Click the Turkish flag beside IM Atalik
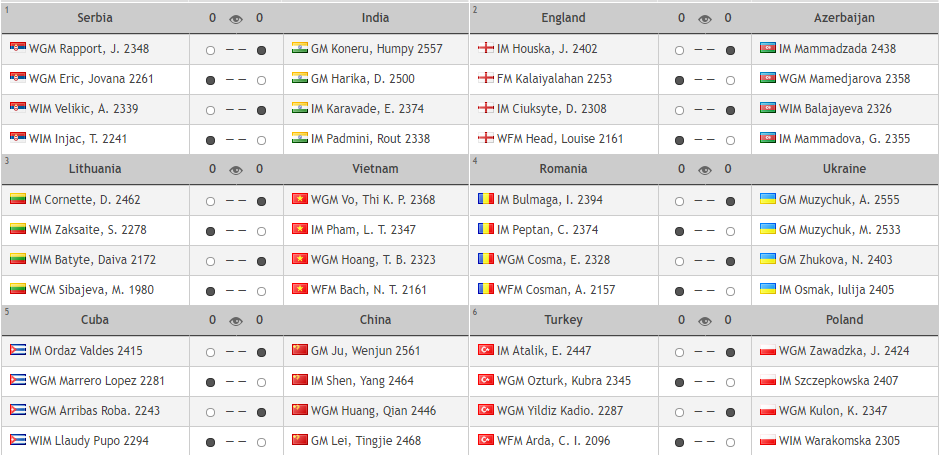The width and height of the screenshot is (939, 455). click(486, 350)
